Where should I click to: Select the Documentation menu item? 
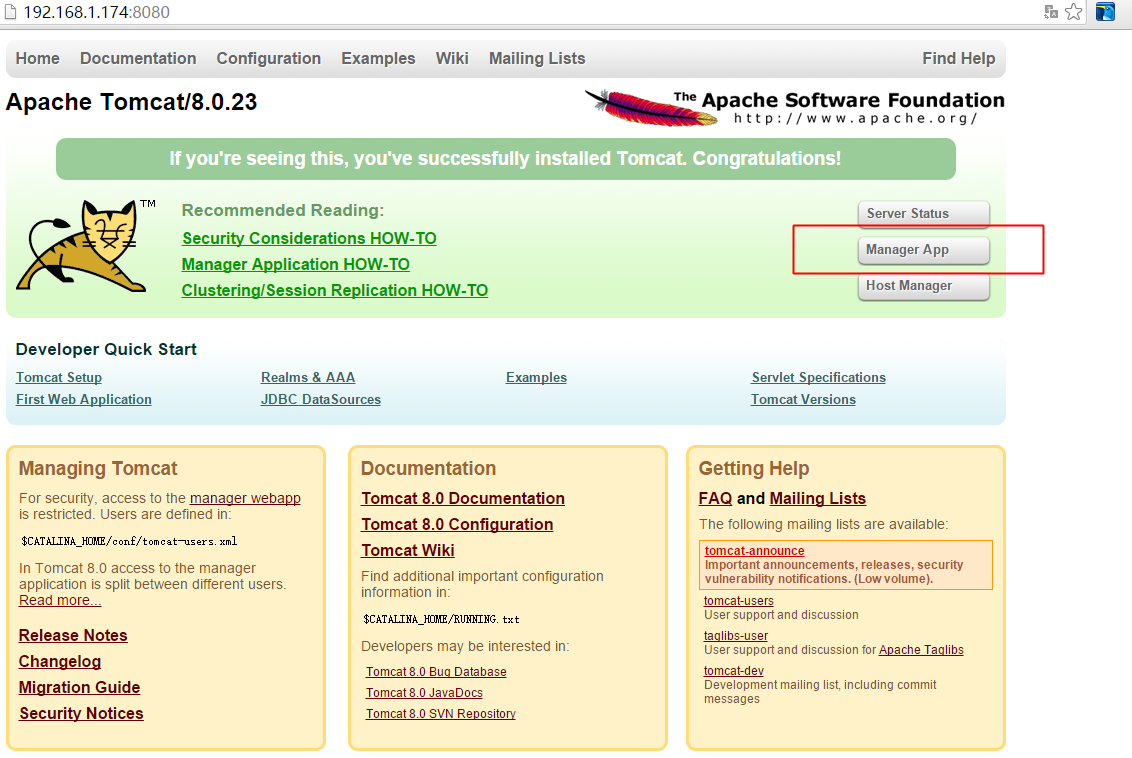137,58
